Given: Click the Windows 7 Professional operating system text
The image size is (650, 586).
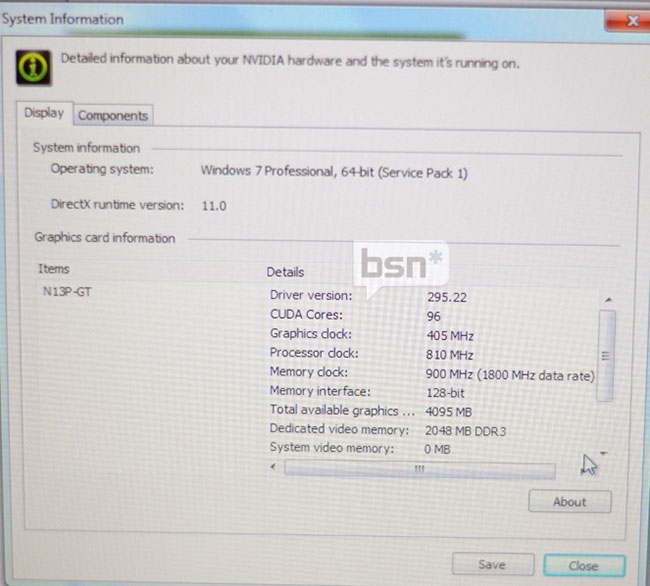Looking at the screenshot, I should (x=334, y=172).
